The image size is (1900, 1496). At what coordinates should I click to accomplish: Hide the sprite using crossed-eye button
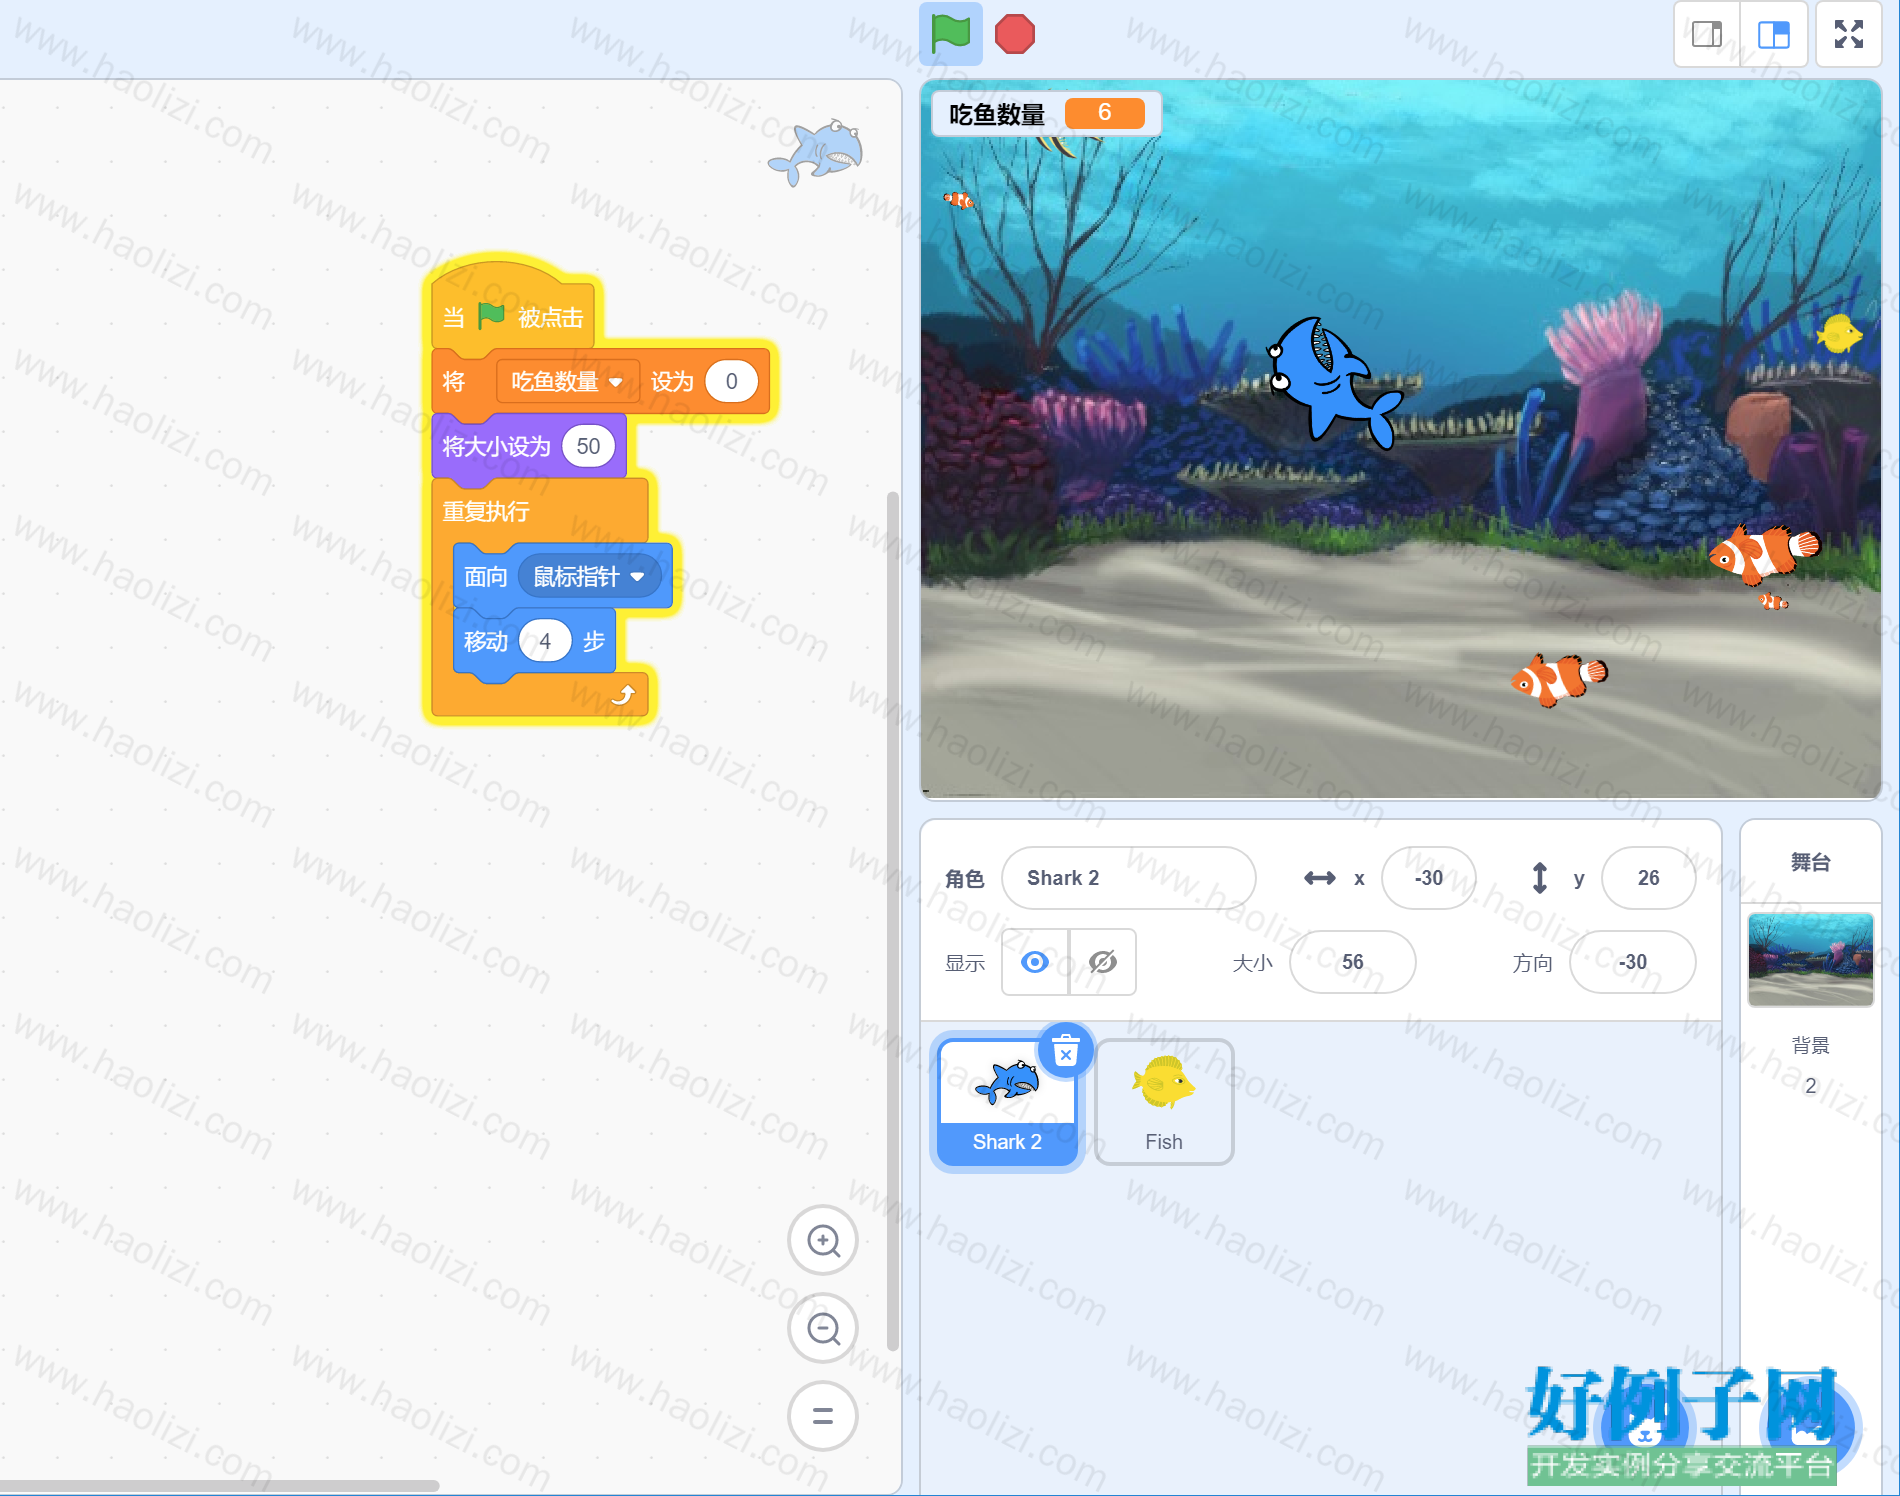coord(1102,962)
